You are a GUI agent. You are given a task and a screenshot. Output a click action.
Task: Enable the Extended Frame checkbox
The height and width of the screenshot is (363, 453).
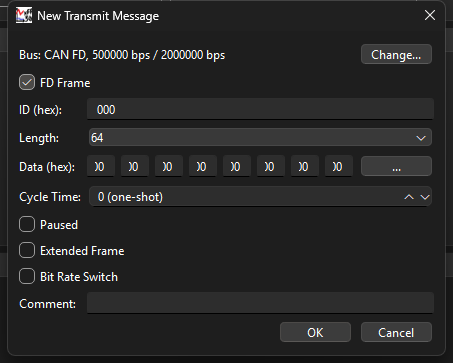(x=27, y=250)
